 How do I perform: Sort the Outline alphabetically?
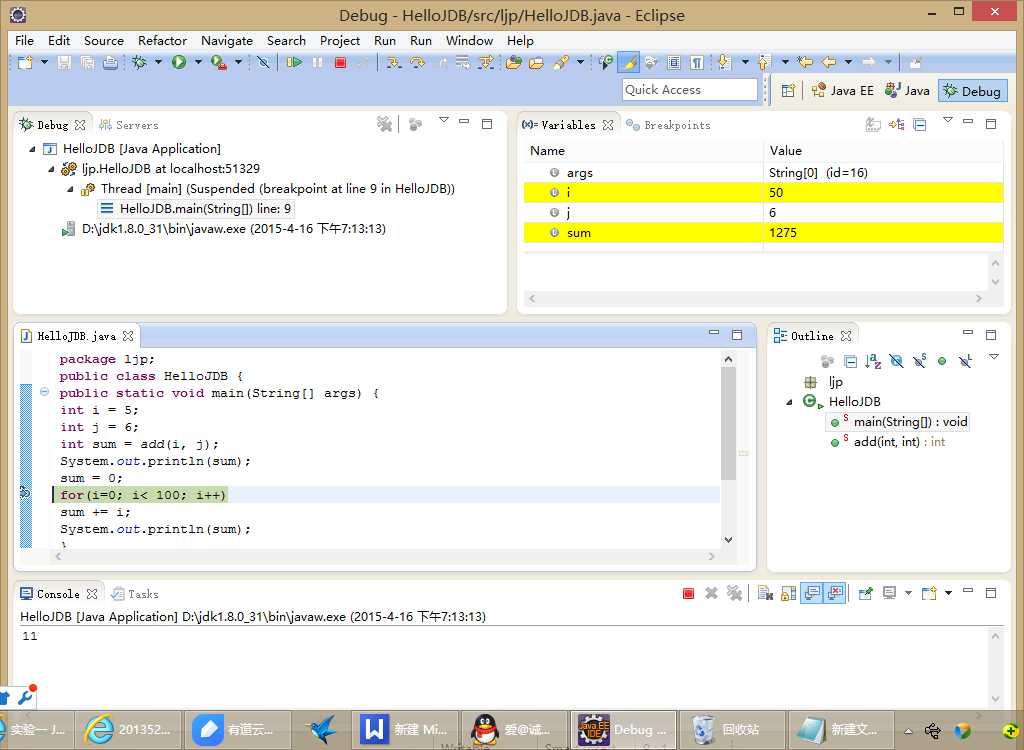point(873,361)
